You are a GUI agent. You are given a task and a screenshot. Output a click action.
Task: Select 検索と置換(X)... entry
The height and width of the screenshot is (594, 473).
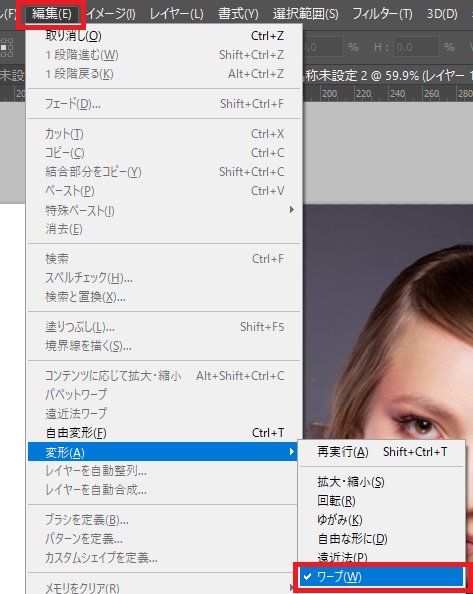point(164,297)
